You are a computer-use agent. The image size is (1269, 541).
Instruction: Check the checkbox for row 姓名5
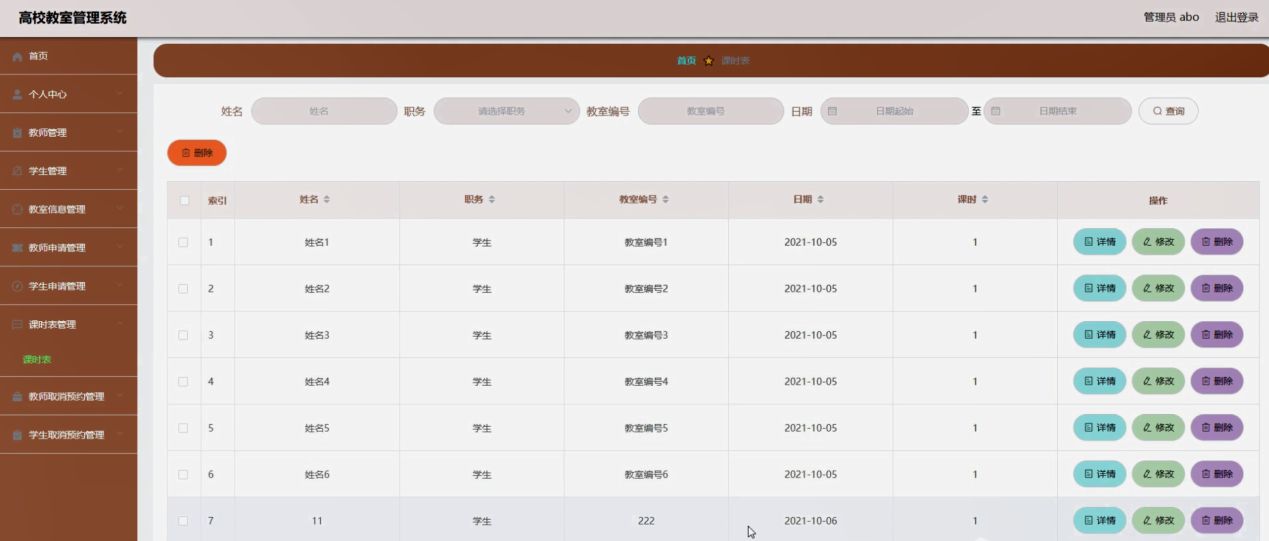183,428
